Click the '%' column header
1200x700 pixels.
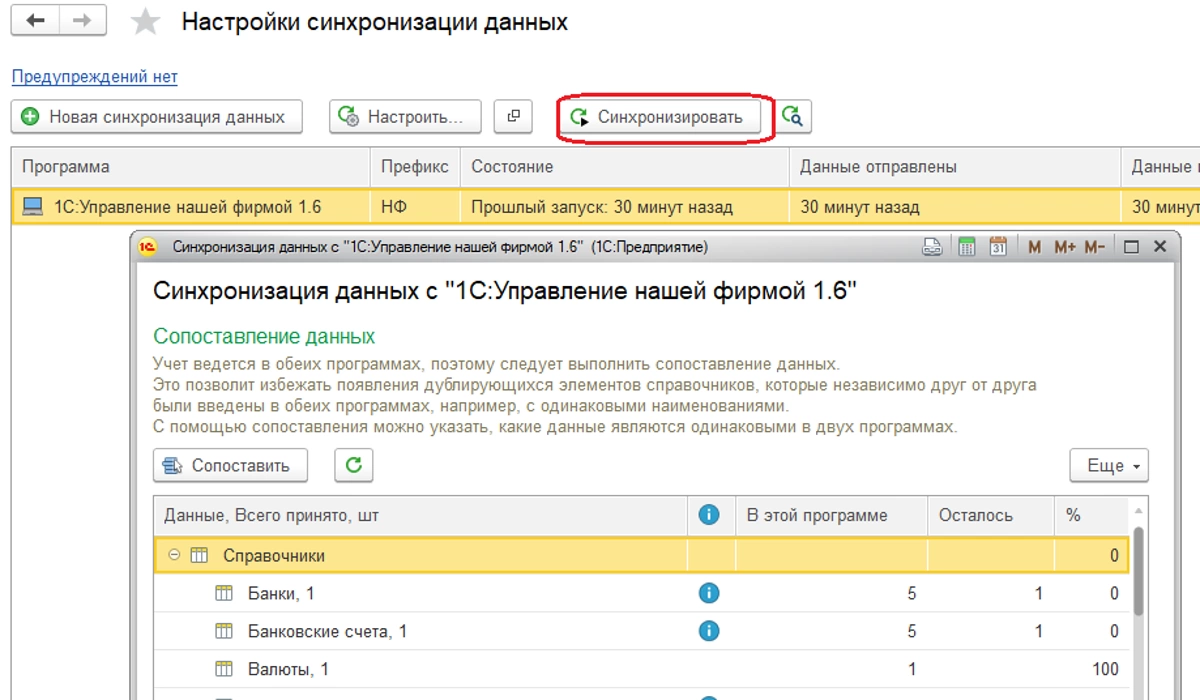click(1091, 516)
